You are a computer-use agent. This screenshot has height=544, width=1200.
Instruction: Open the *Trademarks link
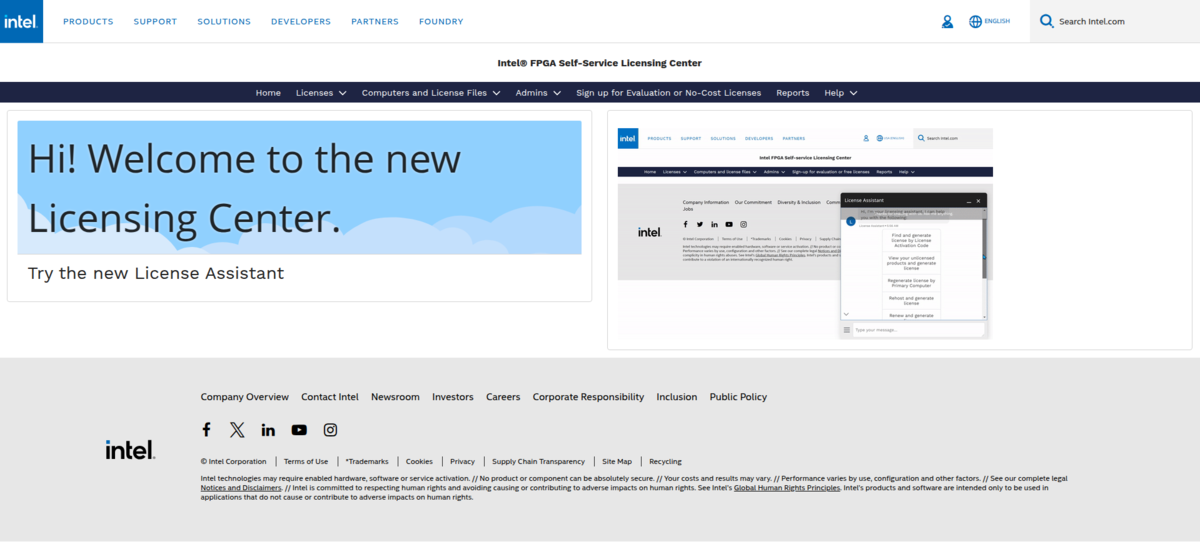pos(367,462)
